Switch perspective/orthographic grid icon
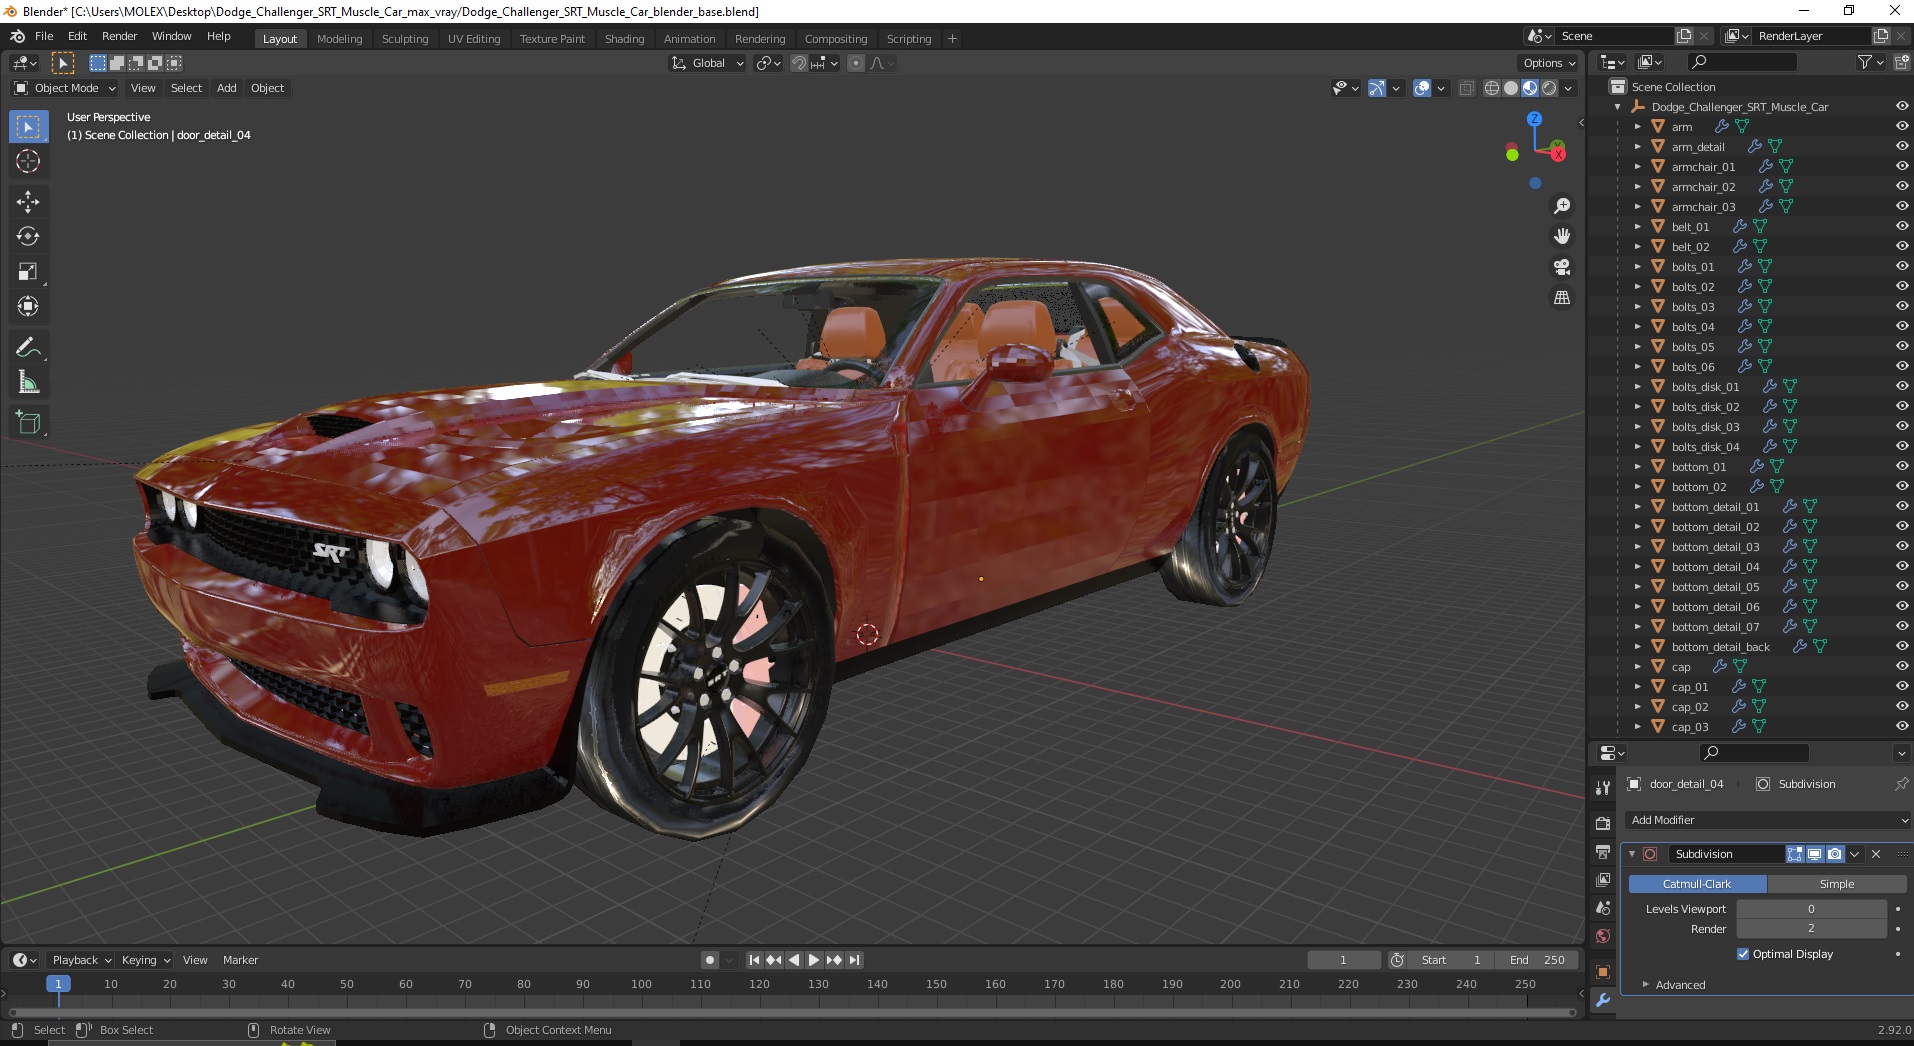Image resolution: width=1914 pixels, height=1046 pixels. tap(1561, 298)
